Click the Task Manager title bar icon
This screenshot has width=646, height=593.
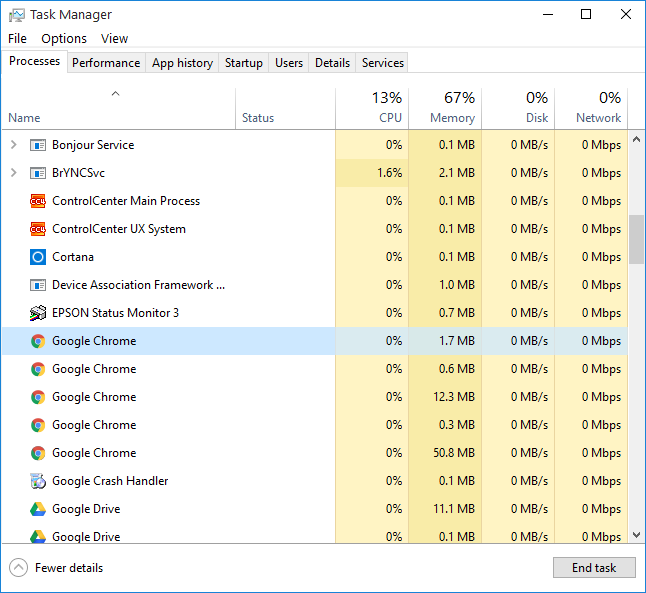click(x=16, y=15)
